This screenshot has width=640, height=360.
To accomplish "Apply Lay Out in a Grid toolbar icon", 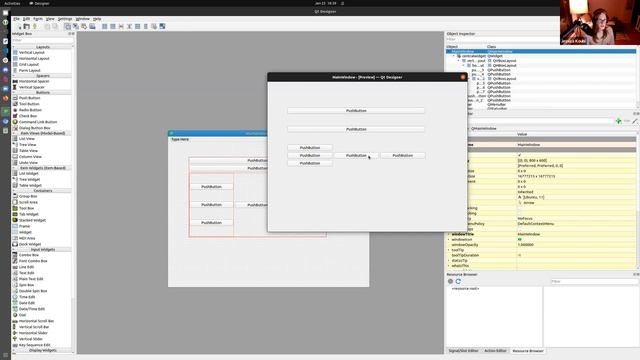I will pos(138,27).
